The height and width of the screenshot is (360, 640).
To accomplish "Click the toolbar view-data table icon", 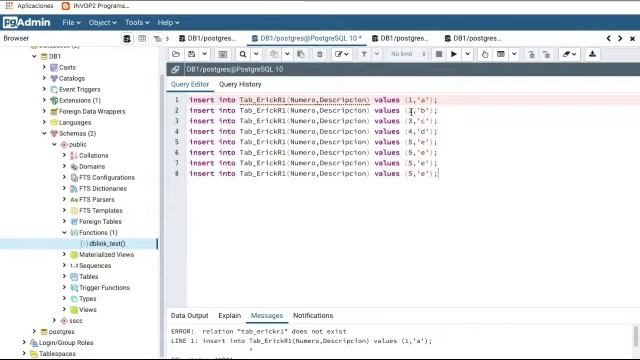I will [x=223, y=54].
